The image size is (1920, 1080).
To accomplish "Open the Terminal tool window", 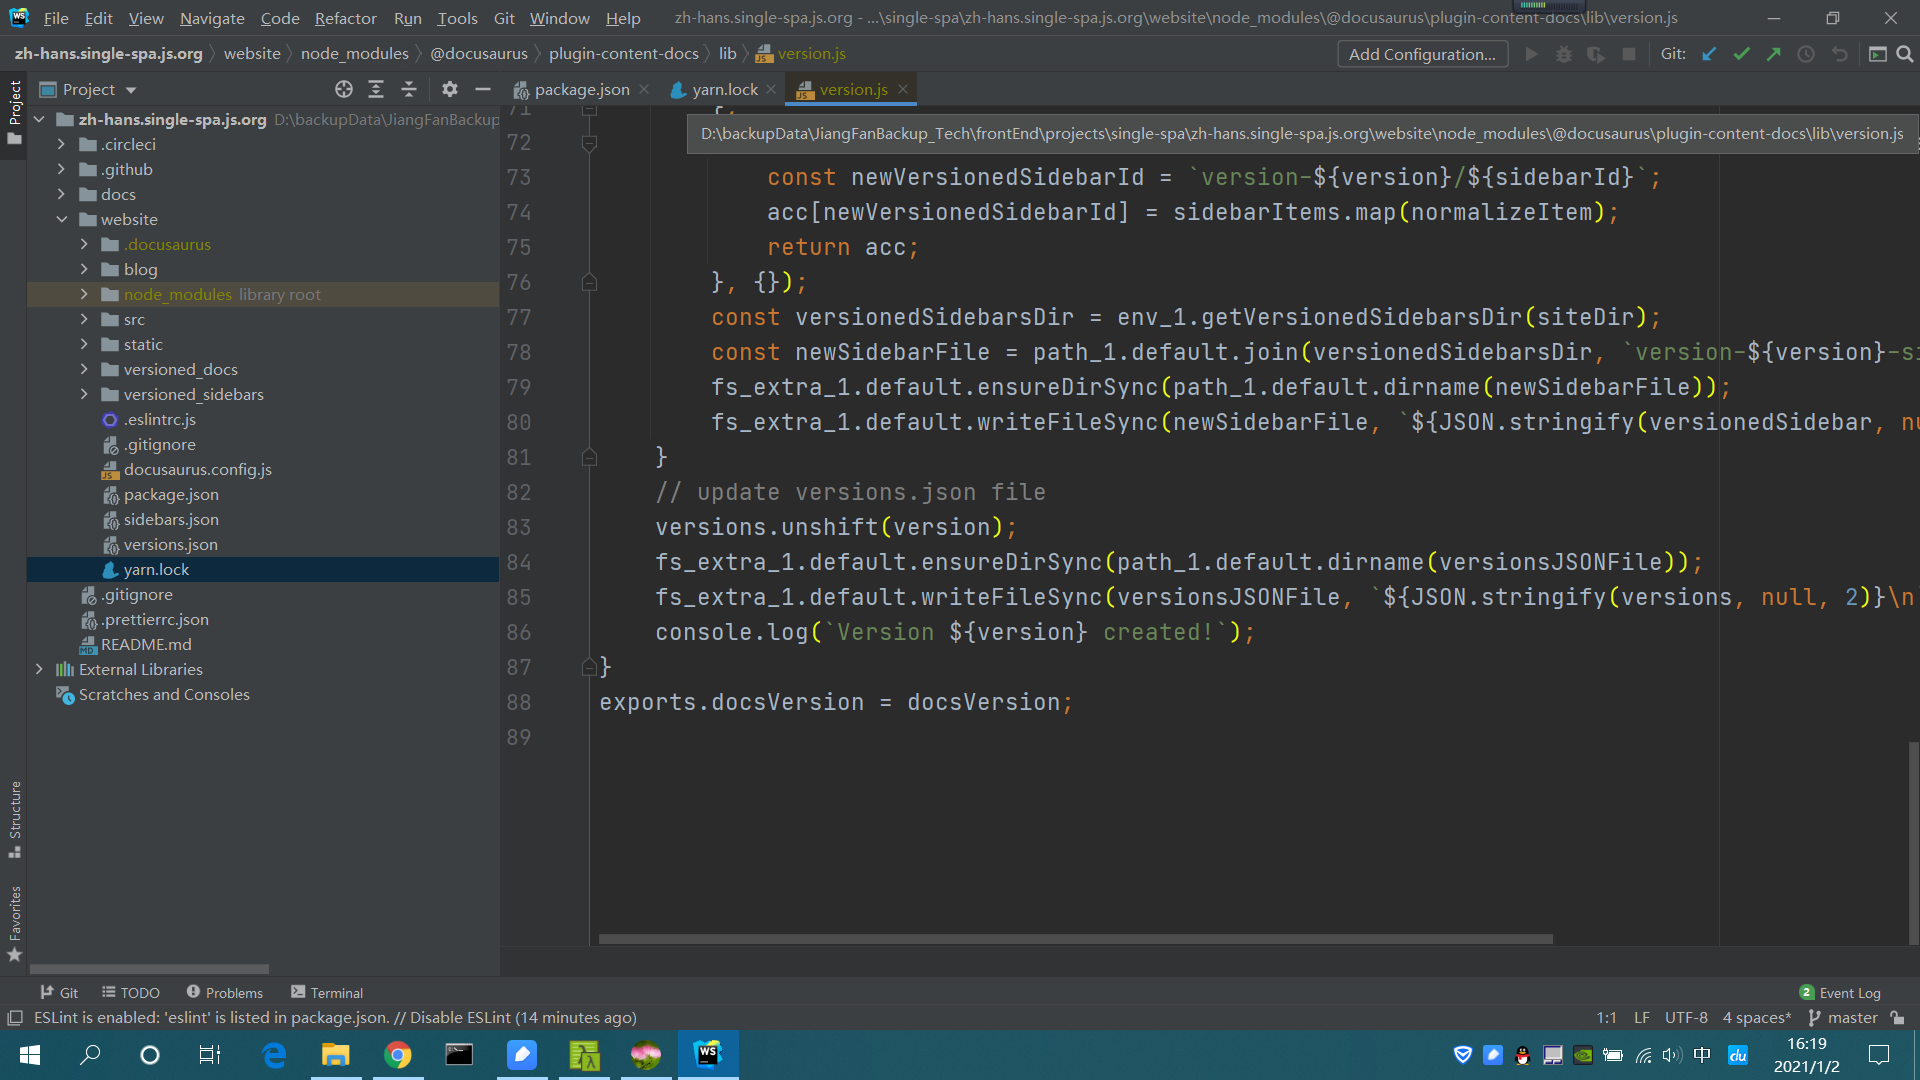I will (x=326, y=992).
